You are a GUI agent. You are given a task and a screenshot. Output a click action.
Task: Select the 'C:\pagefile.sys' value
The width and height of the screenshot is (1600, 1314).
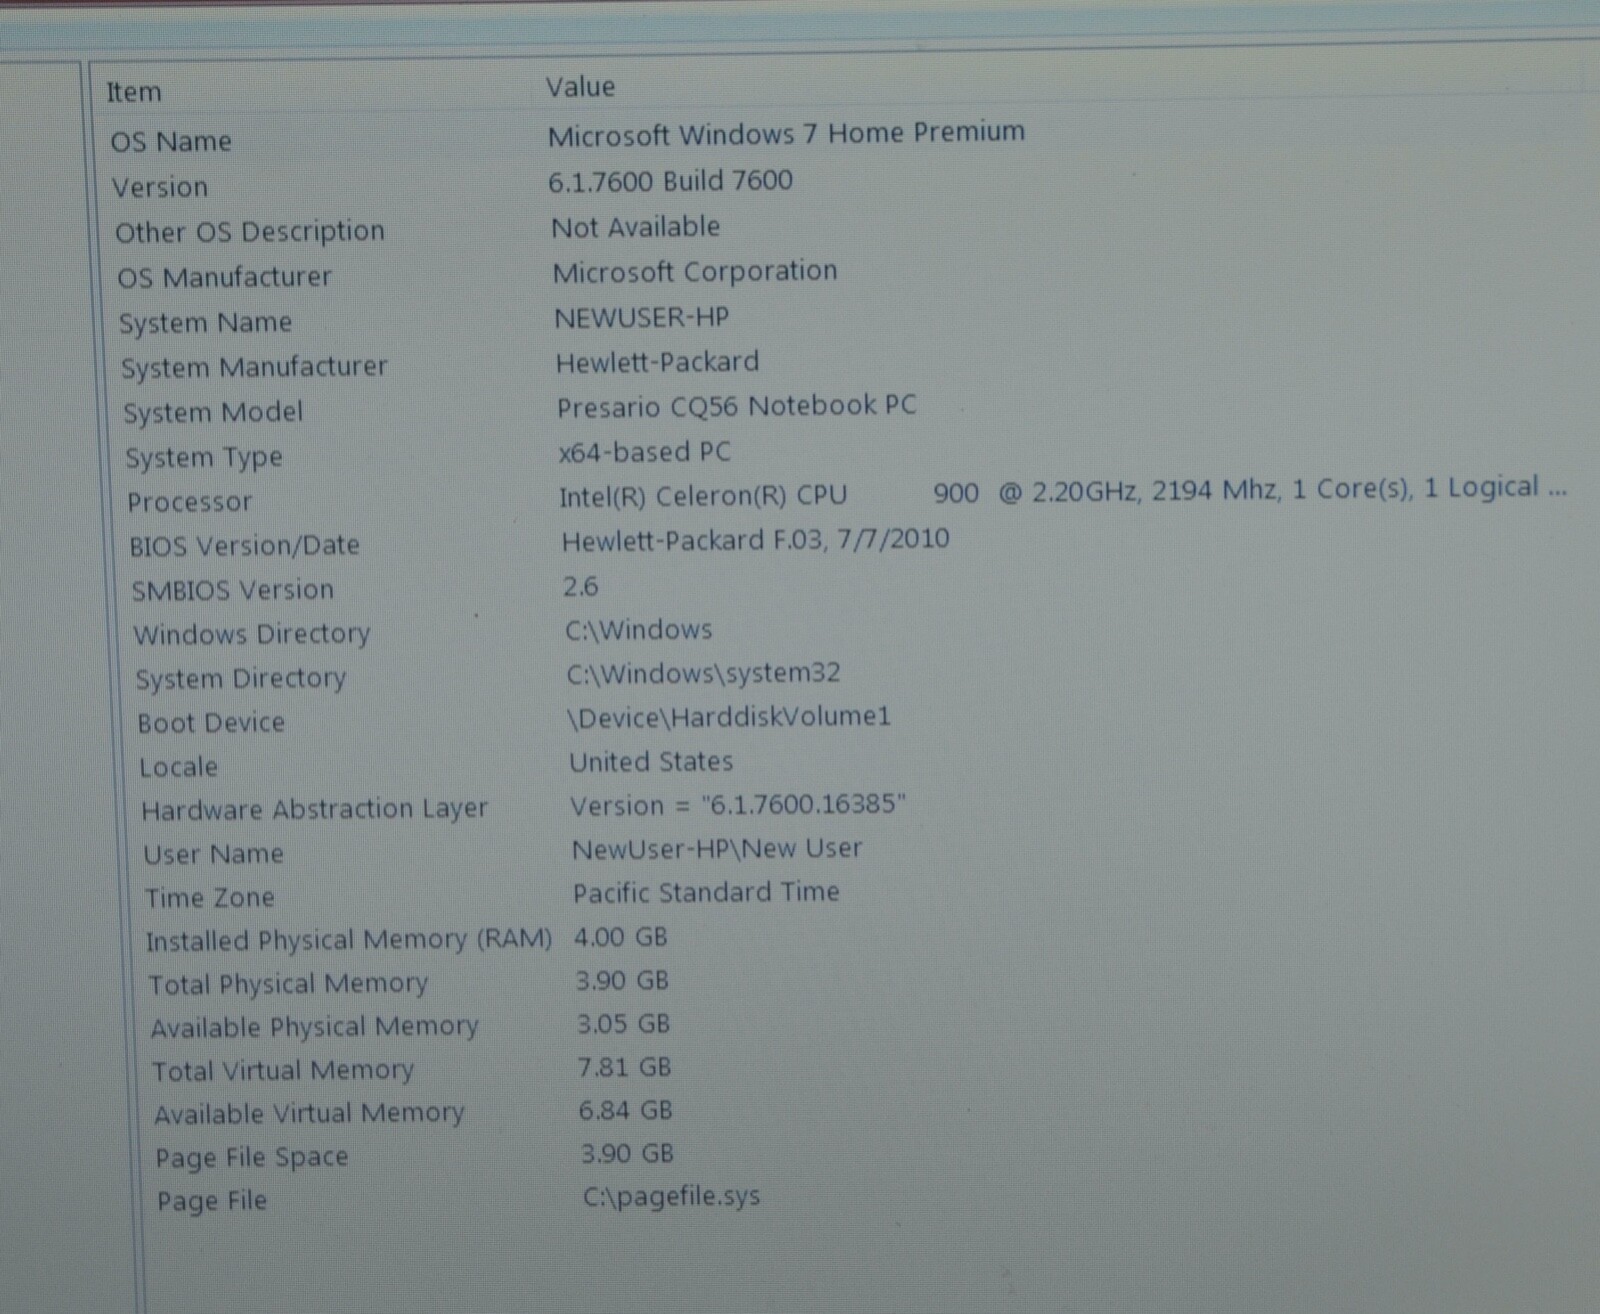(671, 1197)
